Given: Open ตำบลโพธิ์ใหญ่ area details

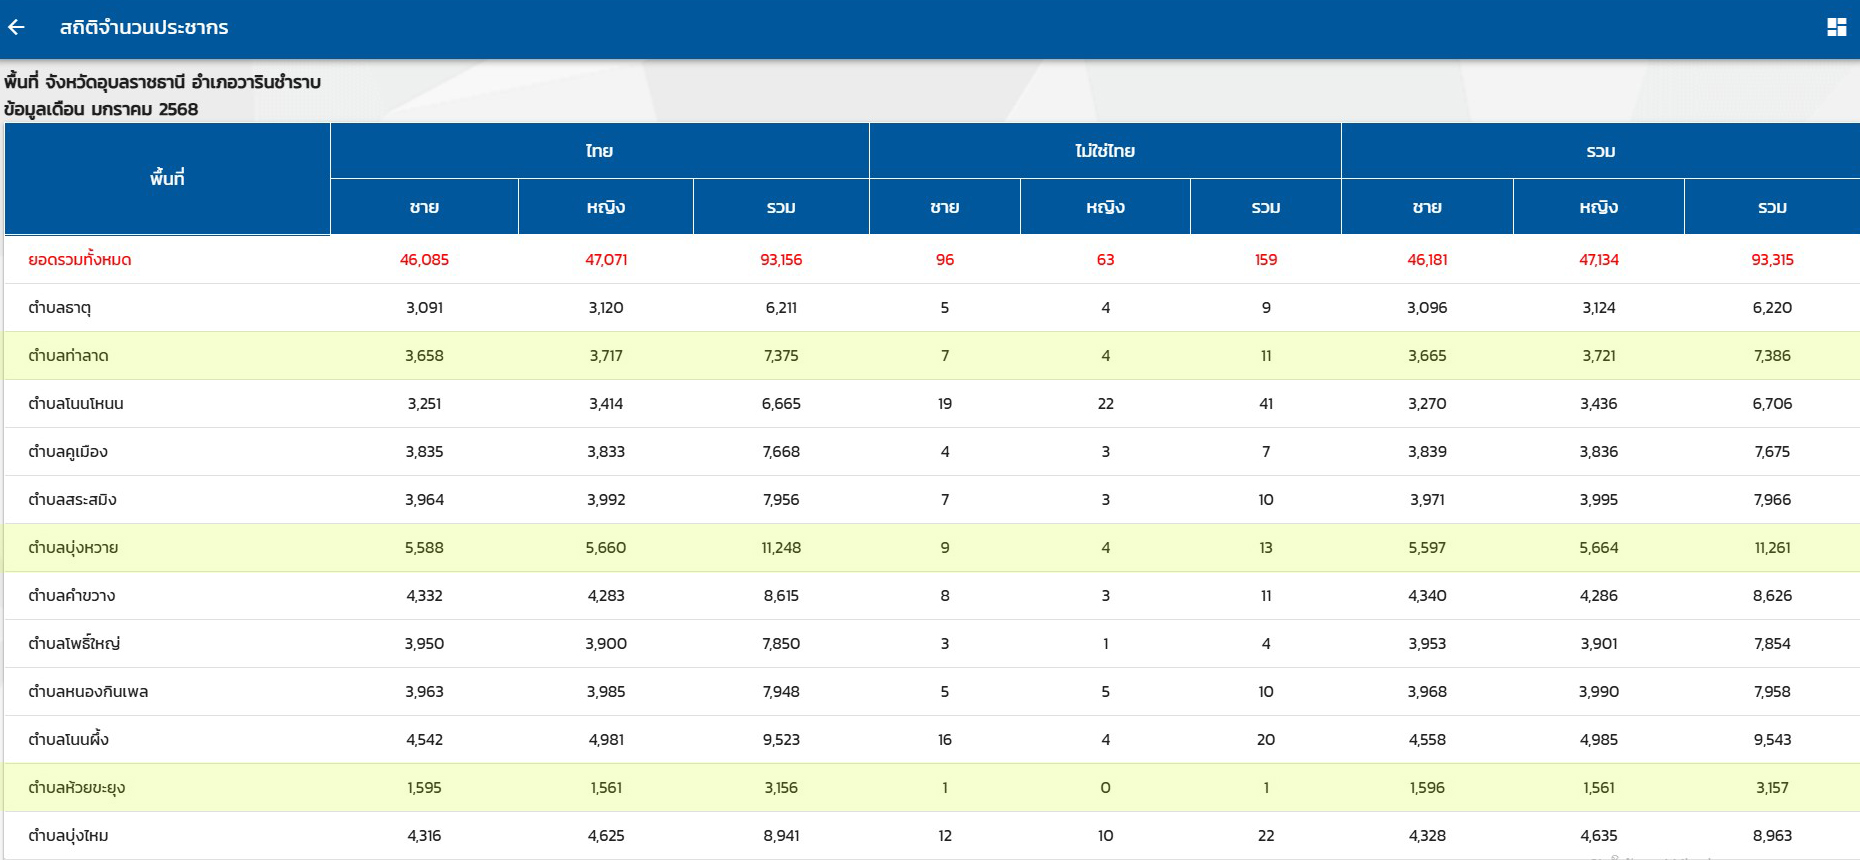Looking at the screenshot, I should tap(74, 644).
